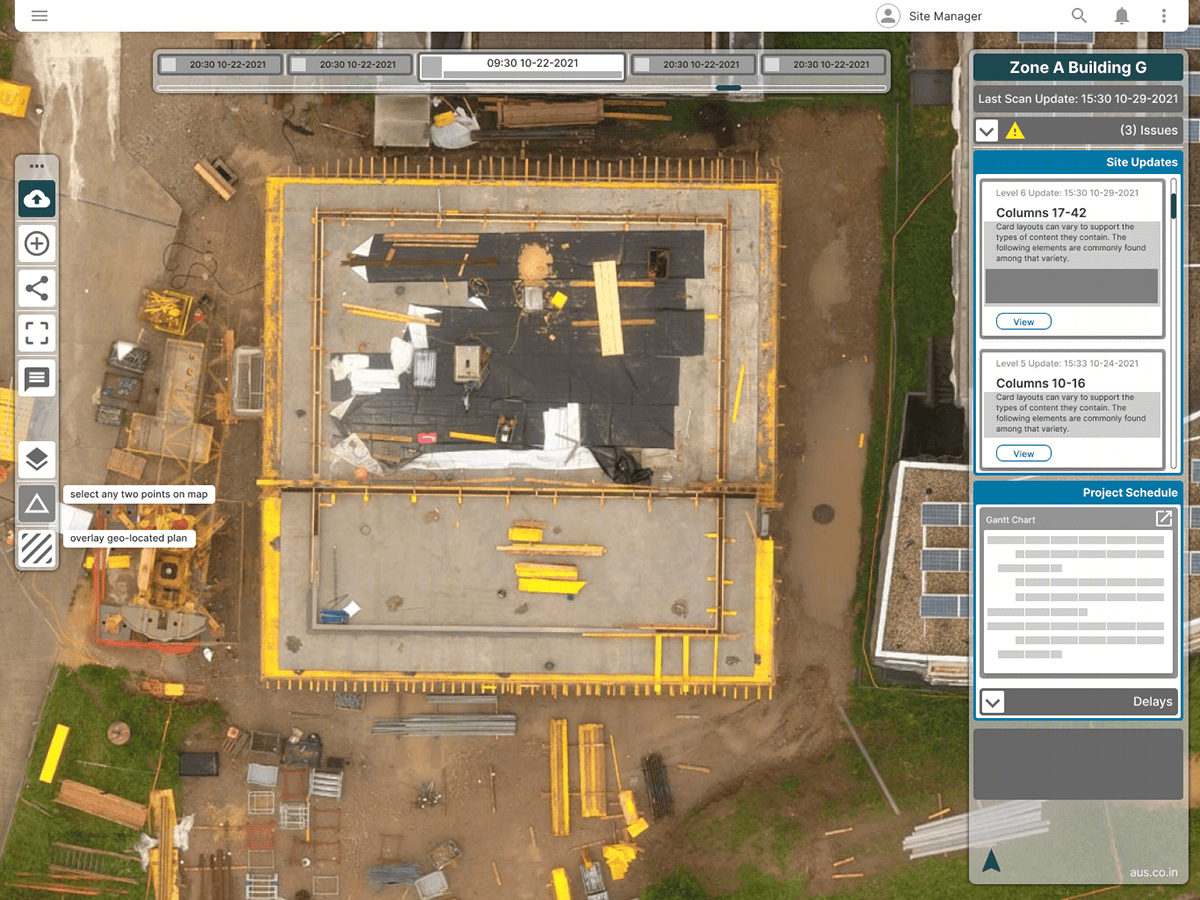Image resolution: width=1200 pixels, height=900 pixels.
Task: Select the cloud upload tool
Action: [37, 199]
